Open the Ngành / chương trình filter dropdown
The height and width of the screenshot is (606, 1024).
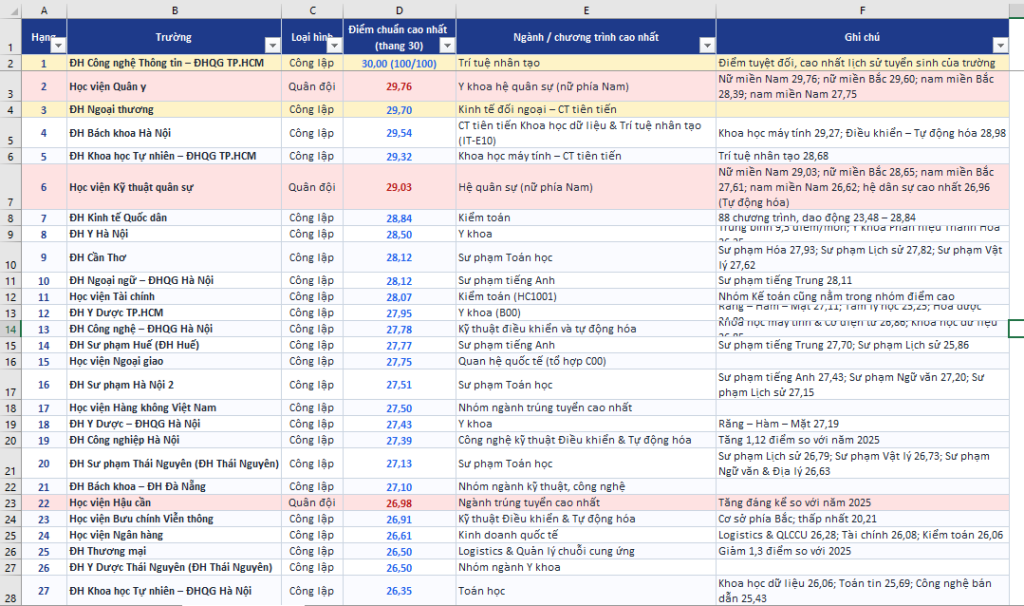[x=707, y=45]
